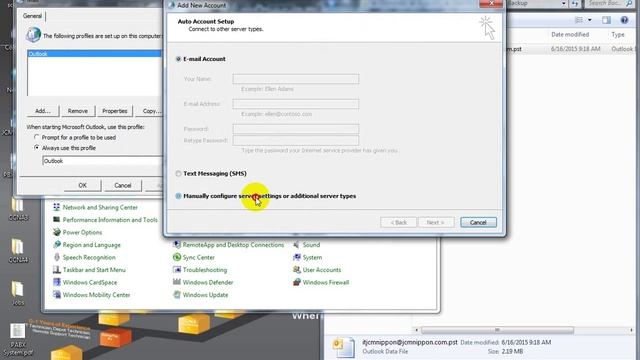This screenshot has height=360, width=640.
Task: Open Network and Sharing Center icon
Action: coord(57,207)
